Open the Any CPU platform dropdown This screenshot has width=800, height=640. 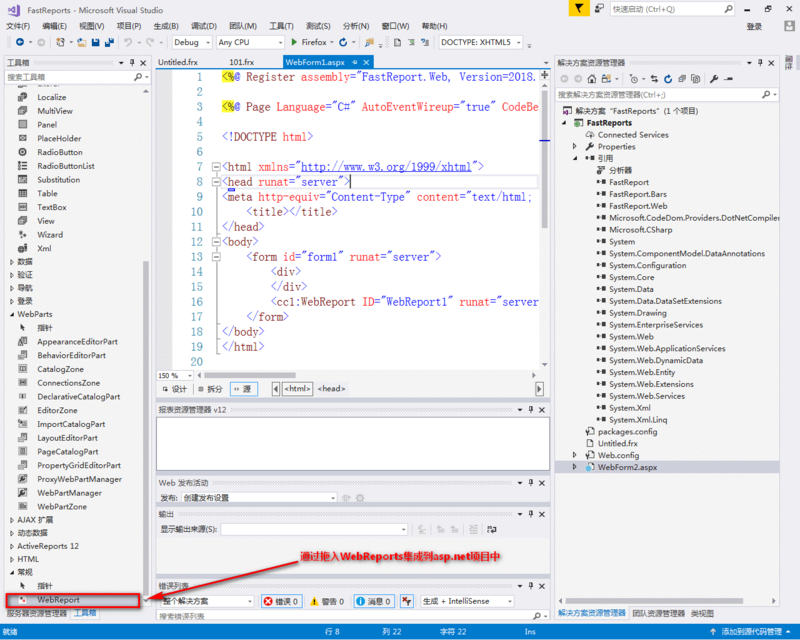pyautogui.click(x=250, y=42)
